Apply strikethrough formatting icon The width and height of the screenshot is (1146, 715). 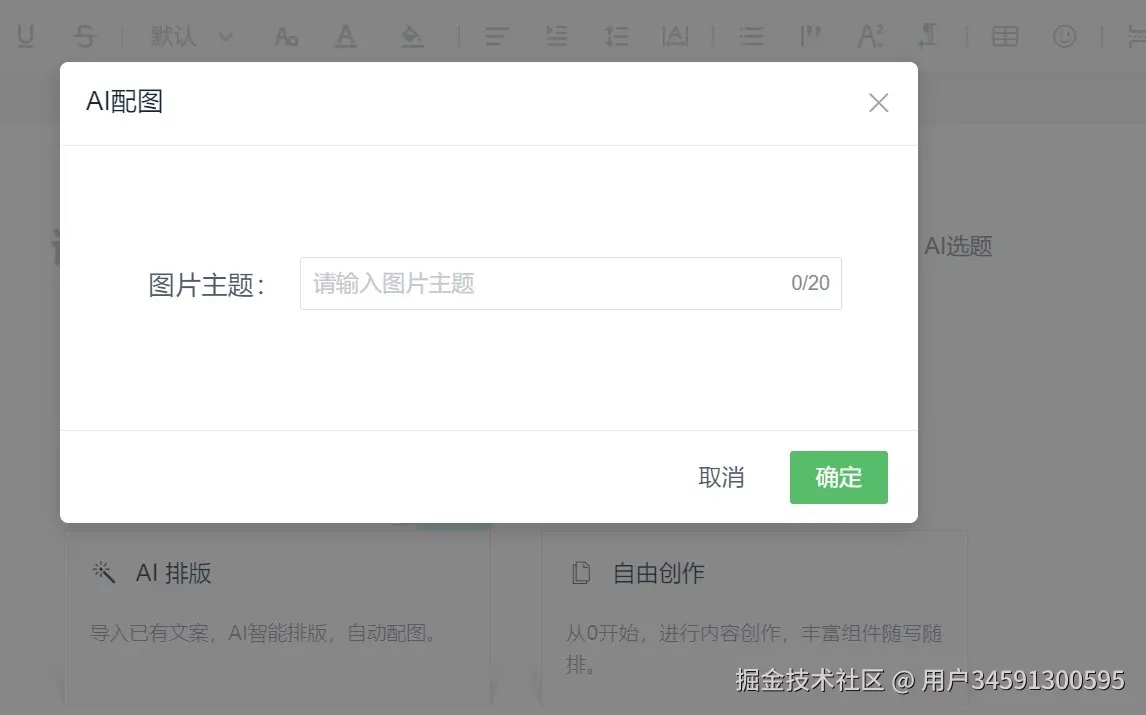(x=85, y=36)
